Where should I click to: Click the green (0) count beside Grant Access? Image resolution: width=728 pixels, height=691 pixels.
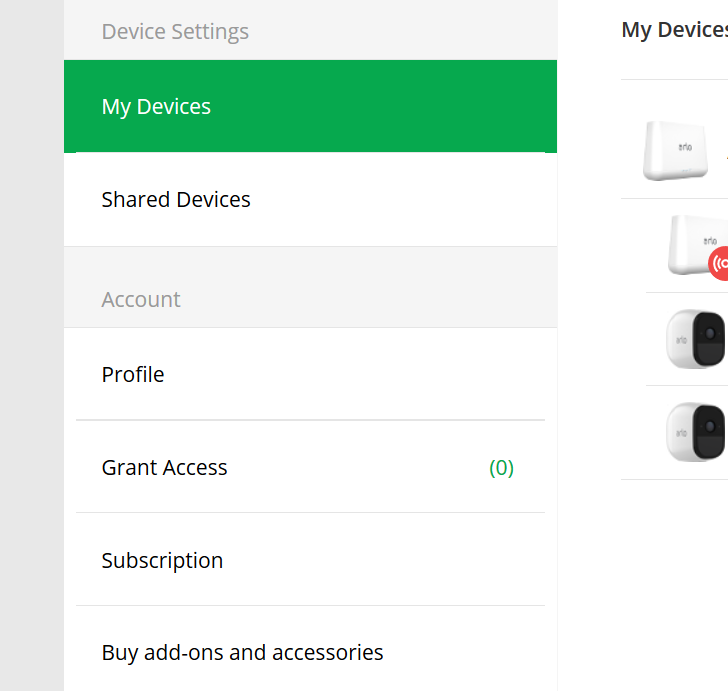pos(501,468)
